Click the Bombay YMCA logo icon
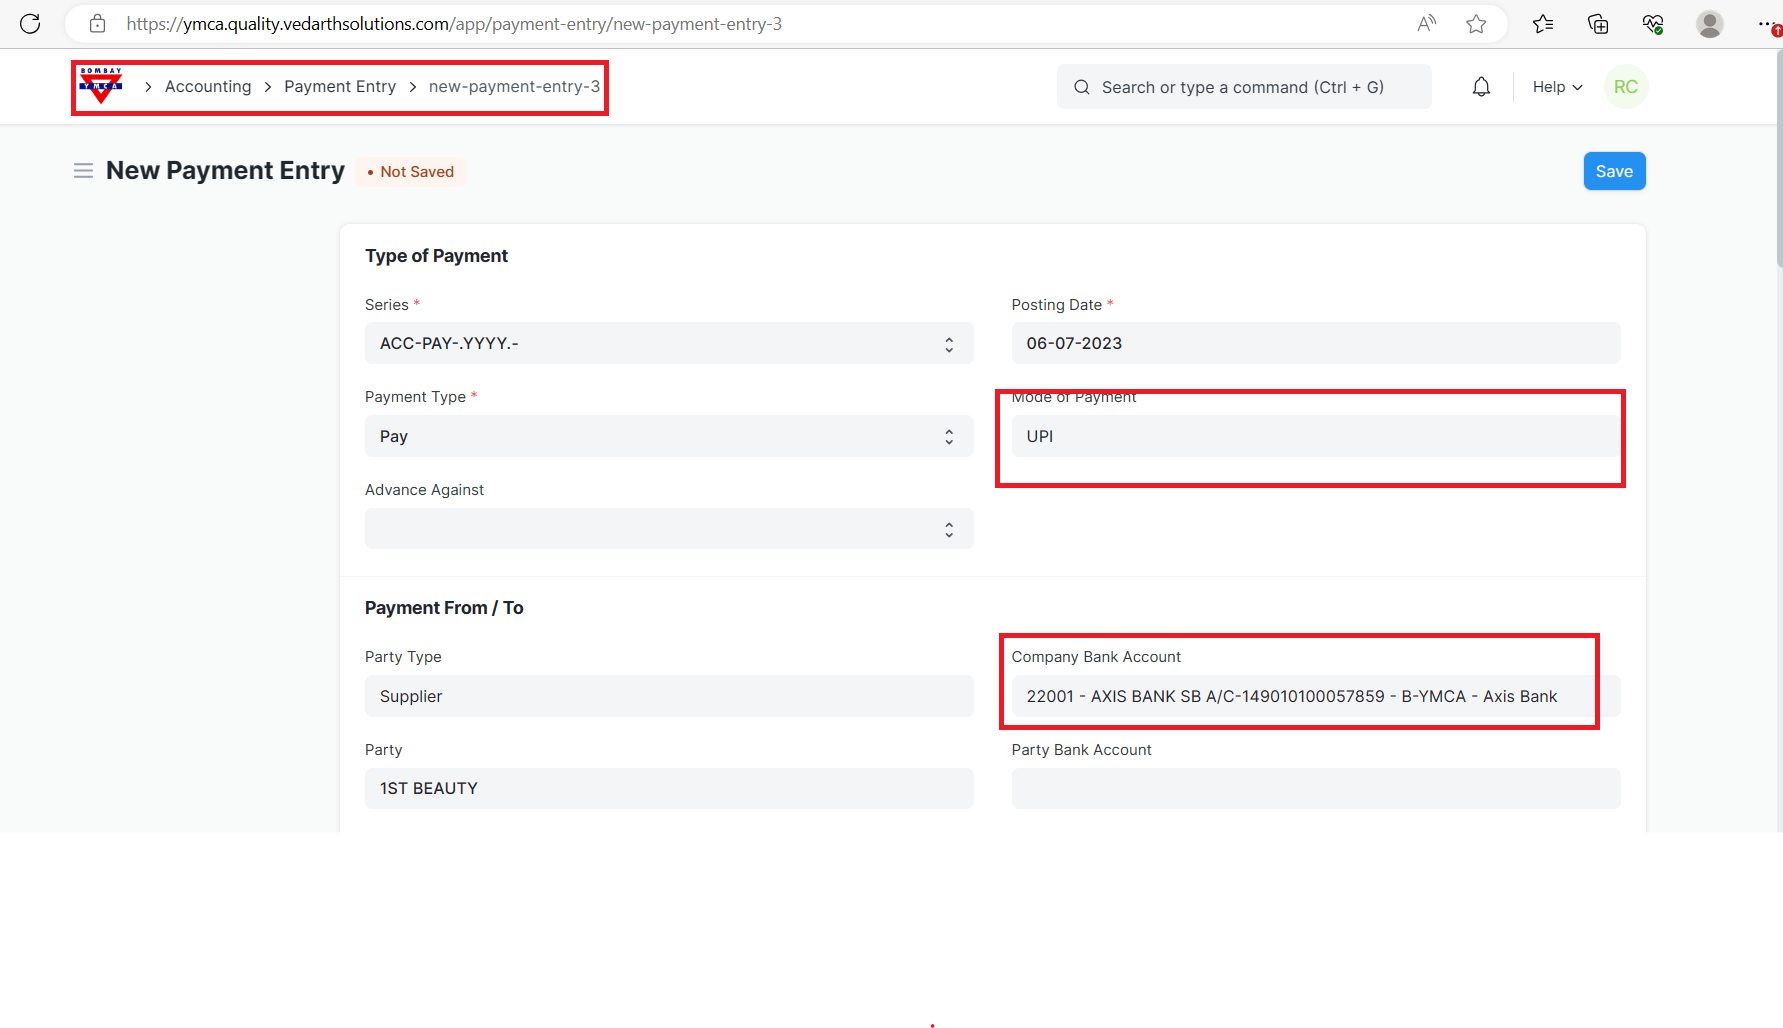 (101, 86)
